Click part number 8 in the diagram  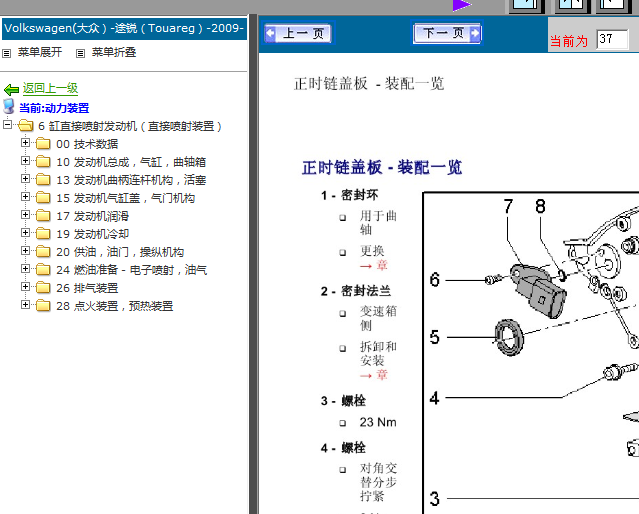tap(540, 206)
